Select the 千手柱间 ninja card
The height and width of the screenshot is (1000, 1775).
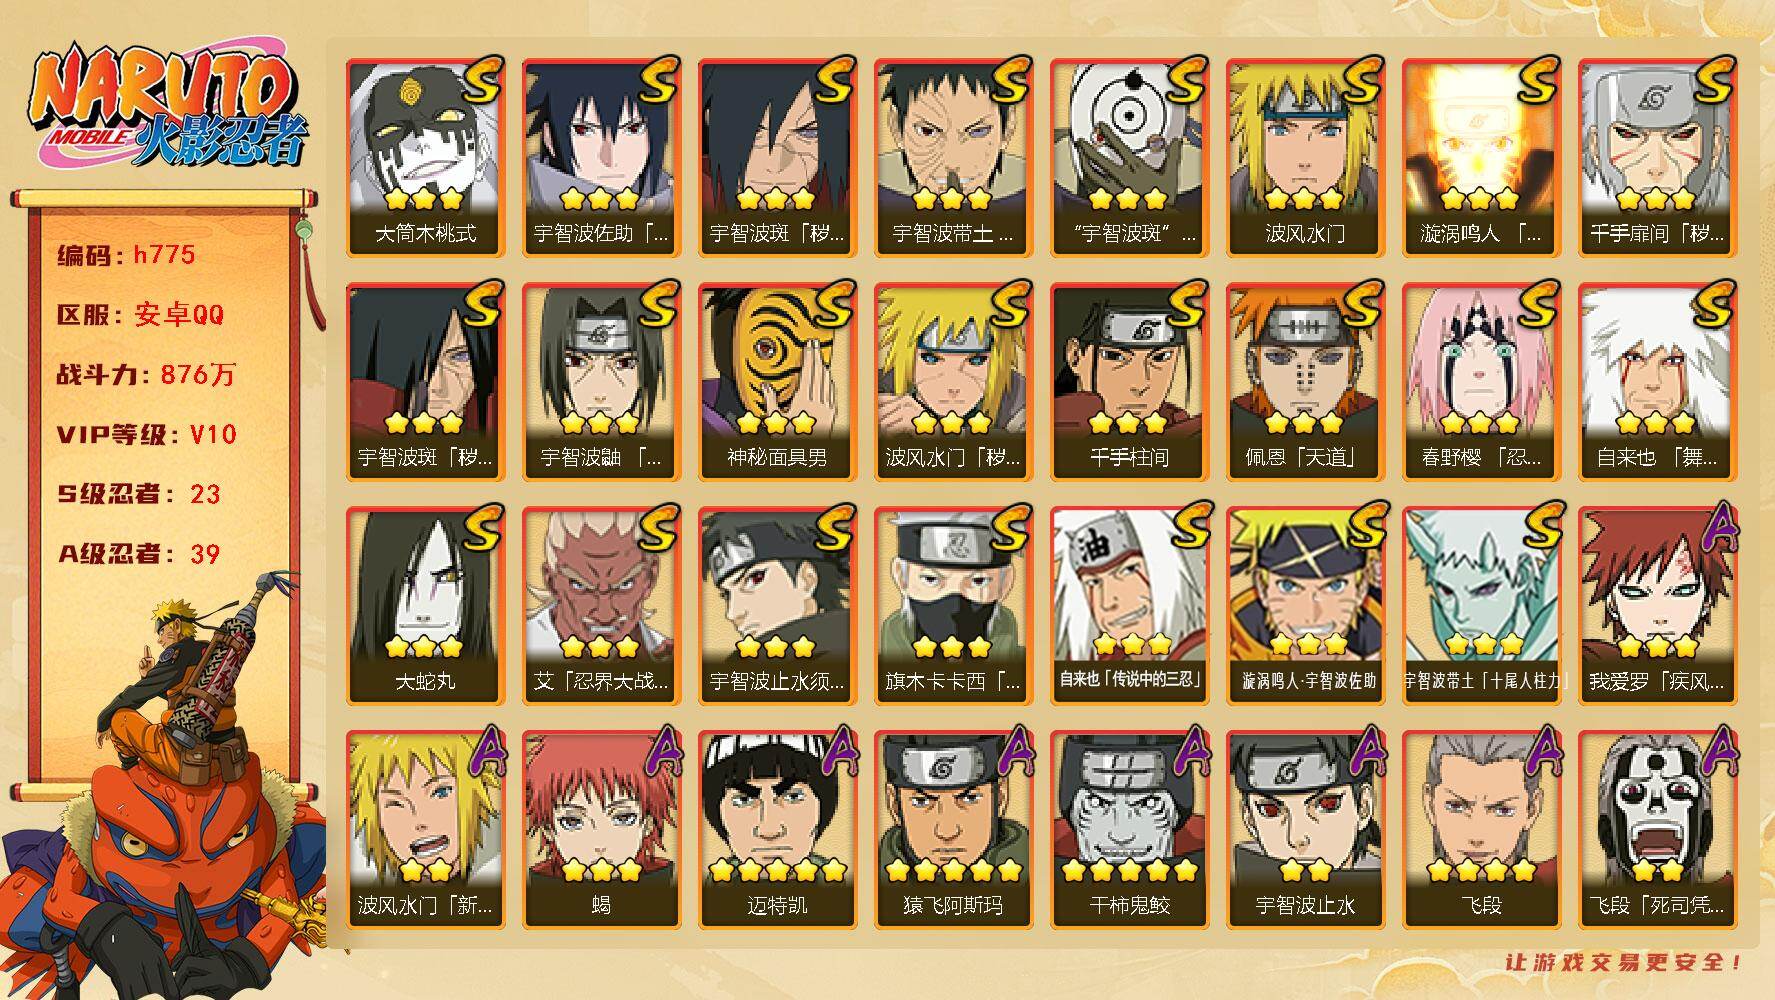point(1129,382)
